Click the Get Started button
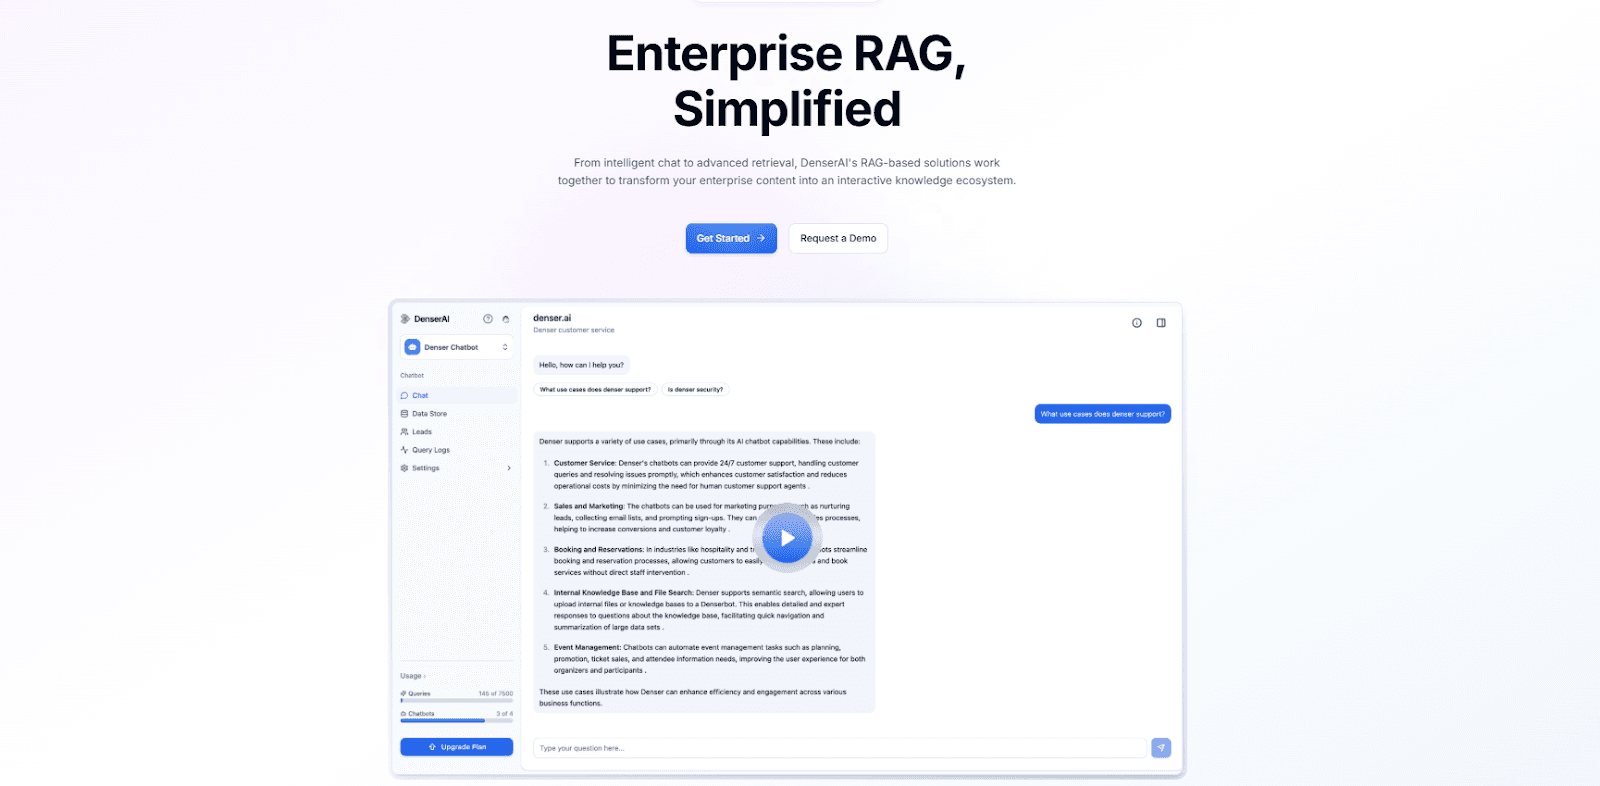1600x786 pixels. (x=731, y=238)
